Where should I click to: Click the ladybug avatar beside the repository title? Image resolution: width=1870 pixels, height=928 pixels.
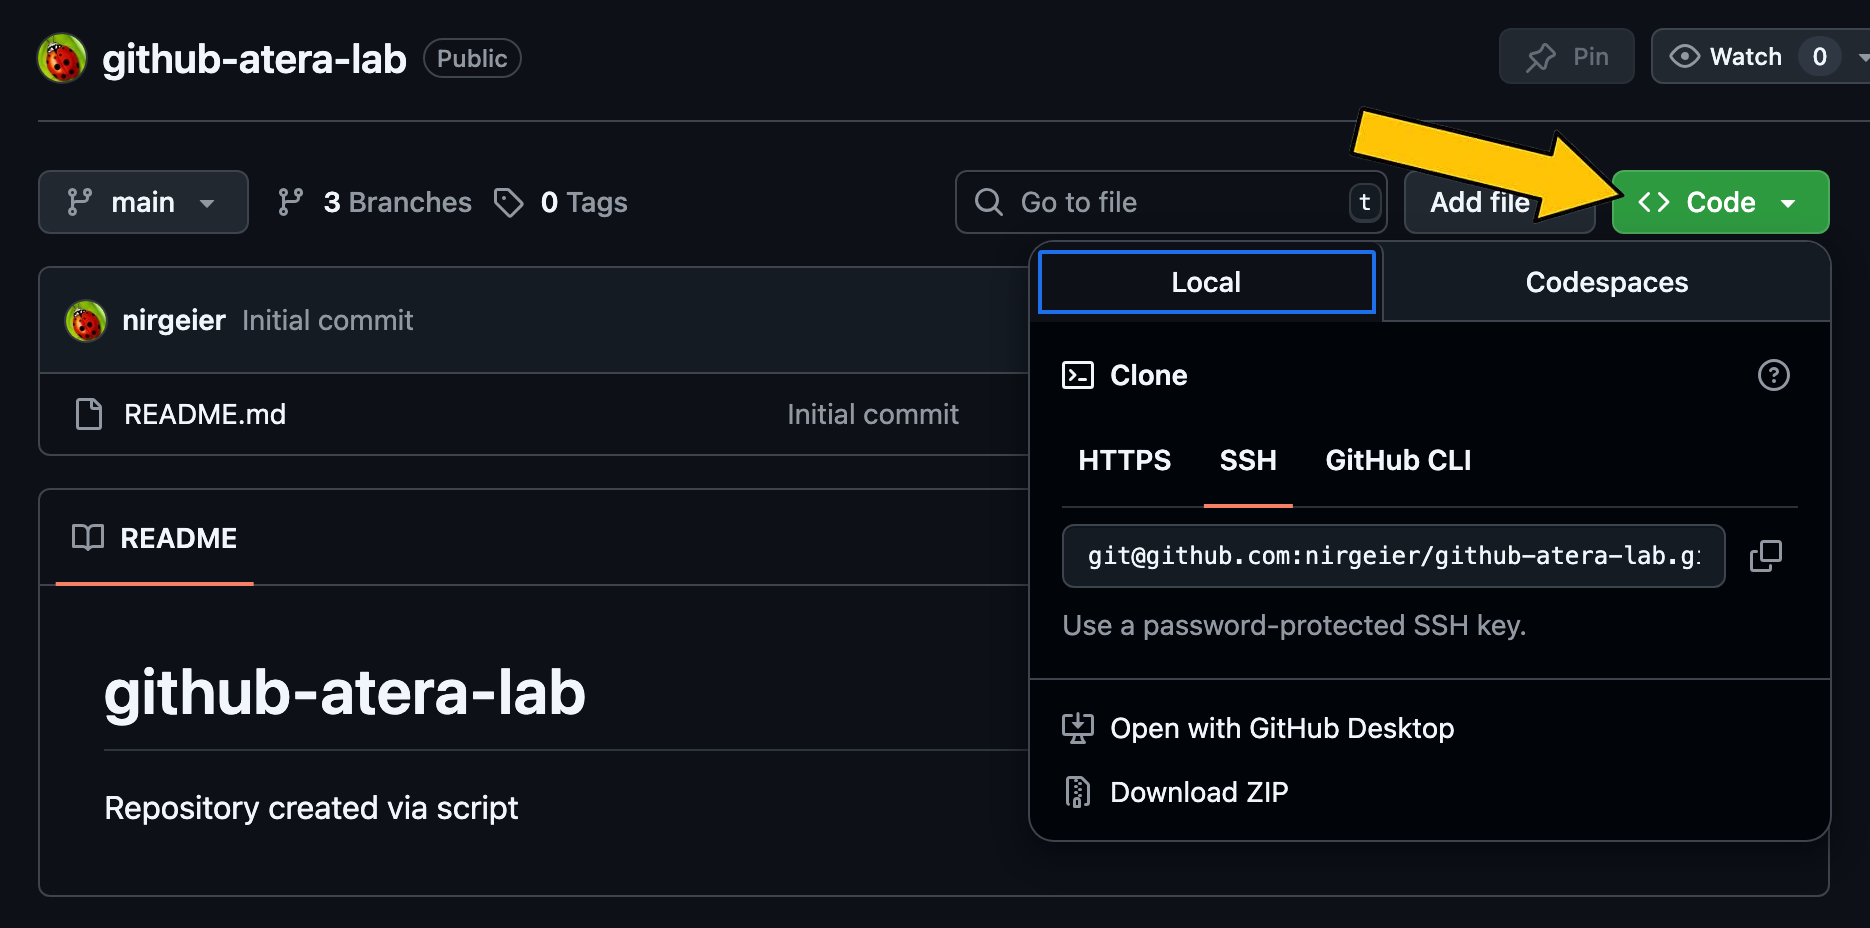[x=62, y=58]
